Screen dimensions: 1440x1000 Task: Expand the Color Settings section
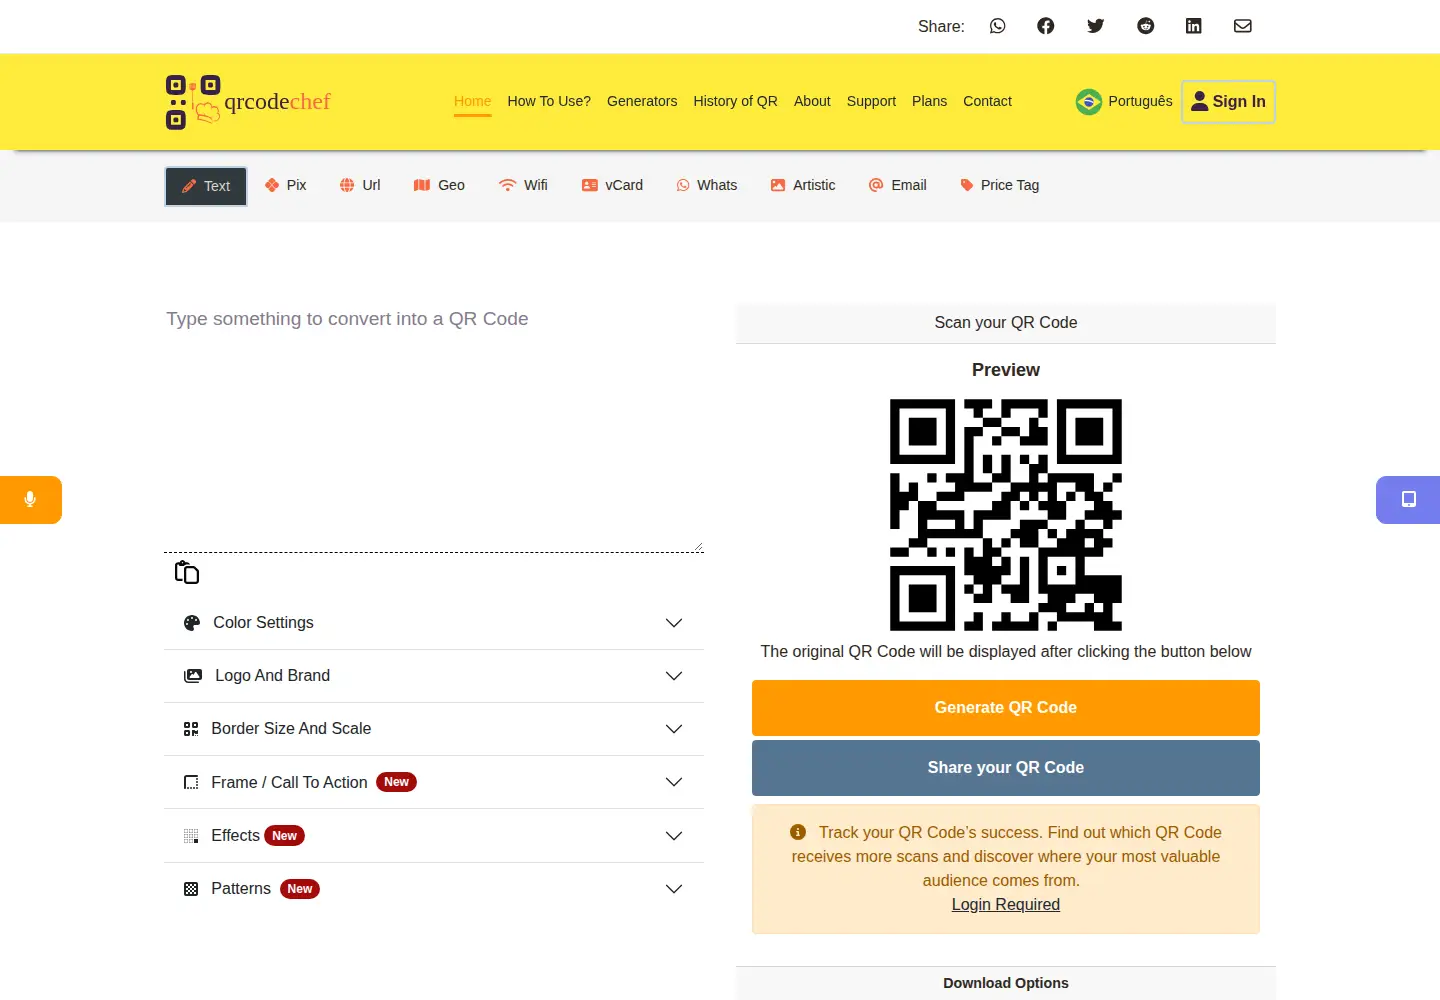click(x=434, y=623)
